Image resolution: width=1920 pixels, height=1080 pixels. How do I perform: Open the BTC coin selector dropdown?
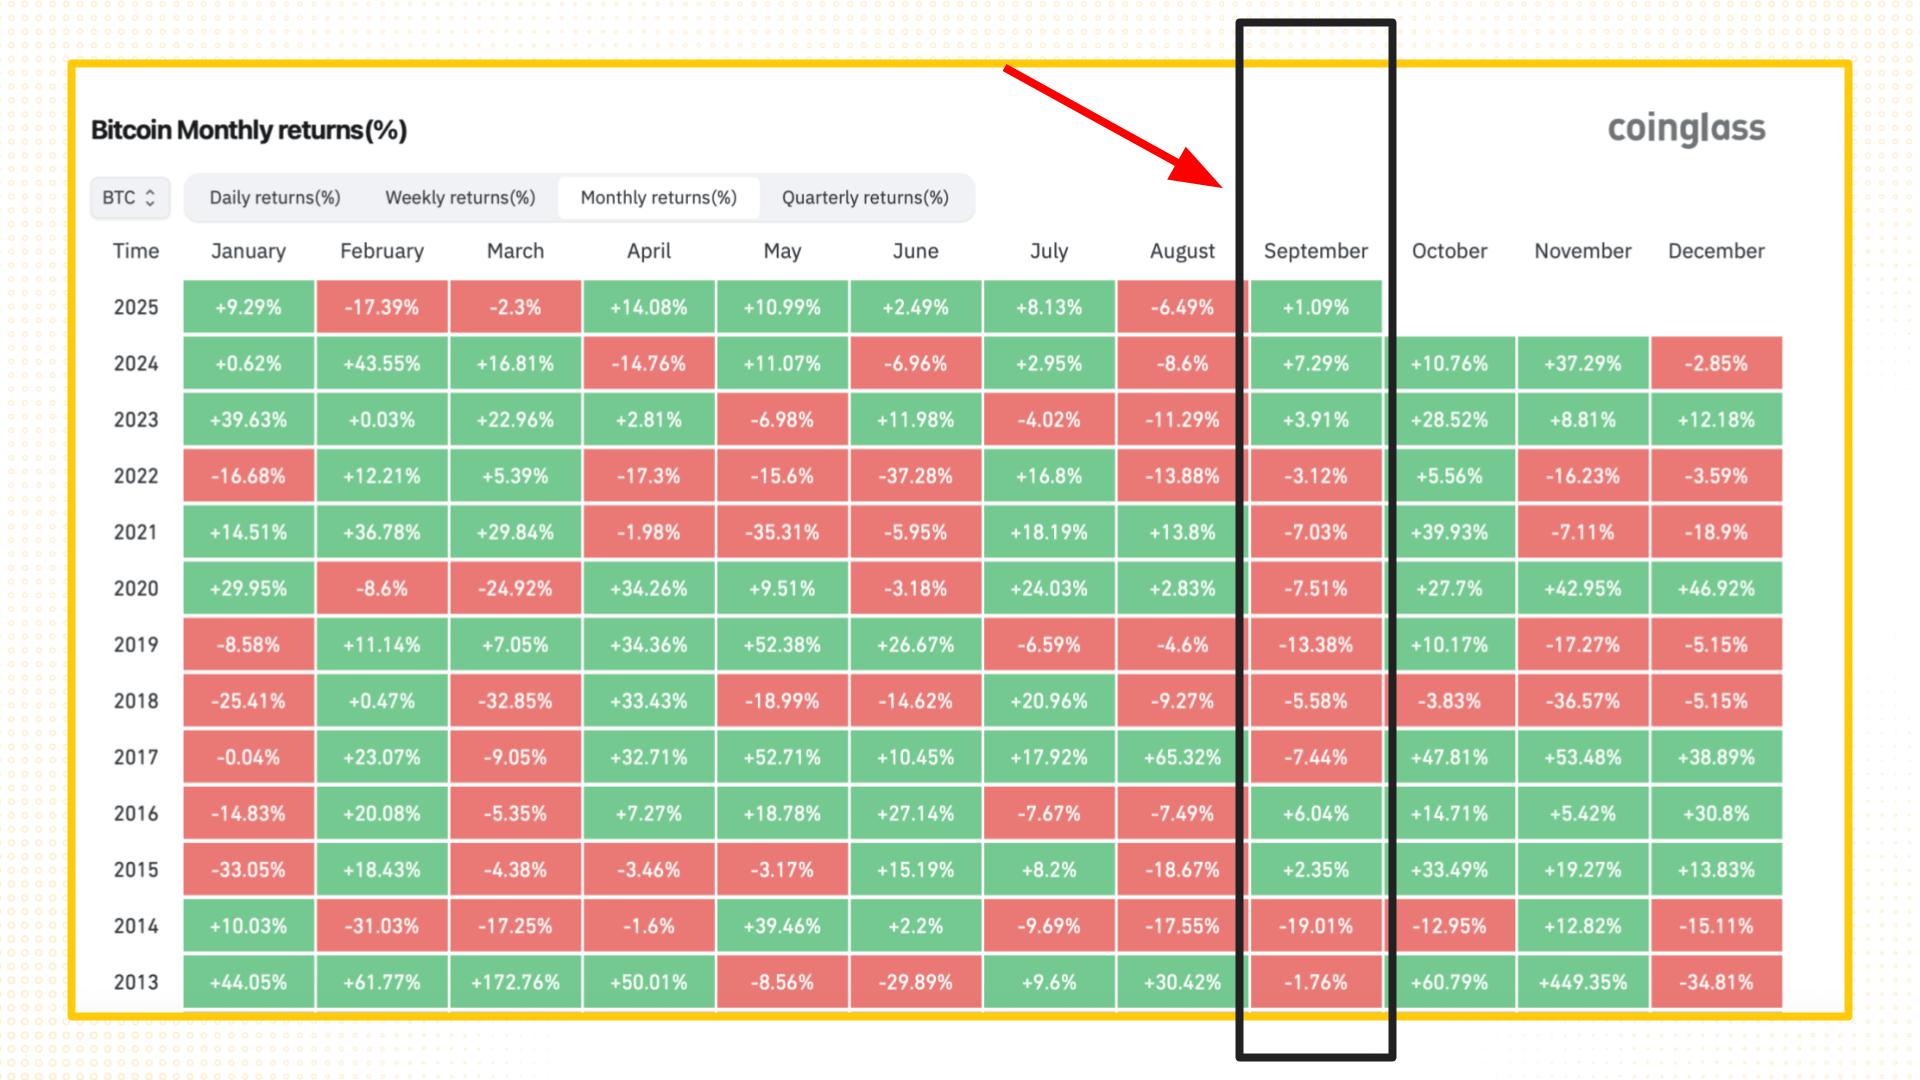coord(129,198)
